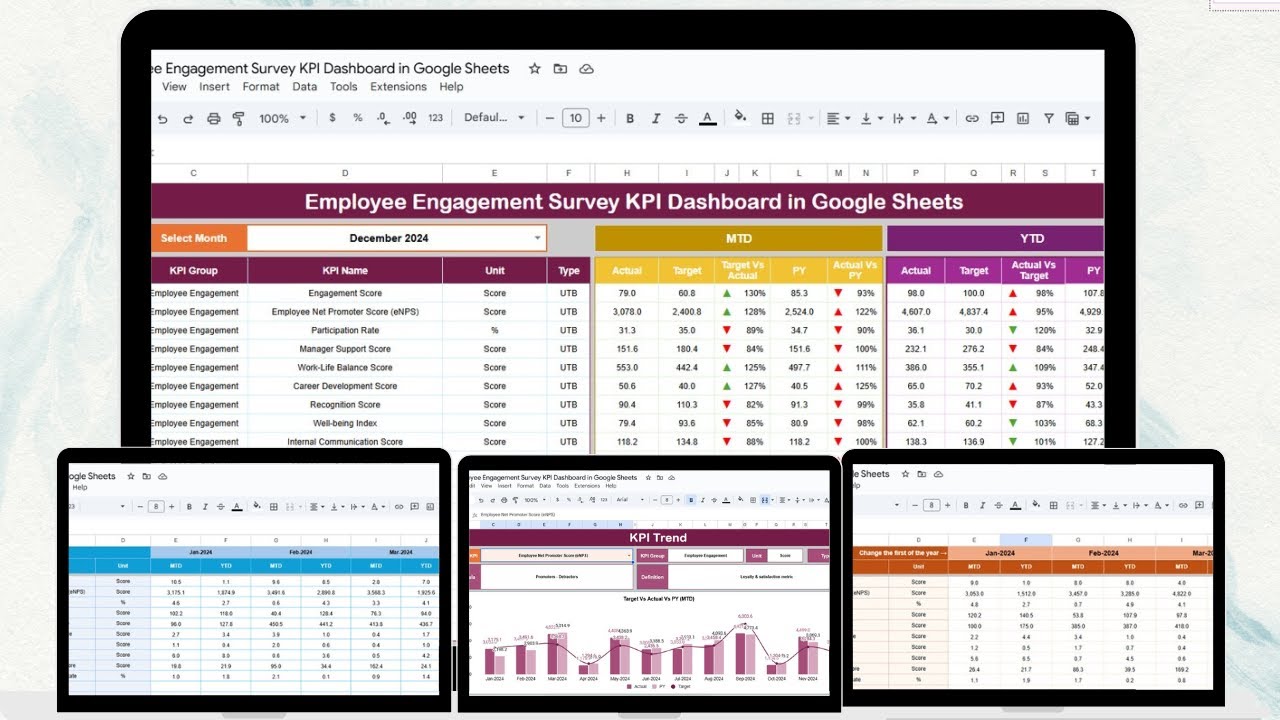The image size is (1280, 720).
Task: Open text rotation dropdown in the large window
Action: [937, 118]
